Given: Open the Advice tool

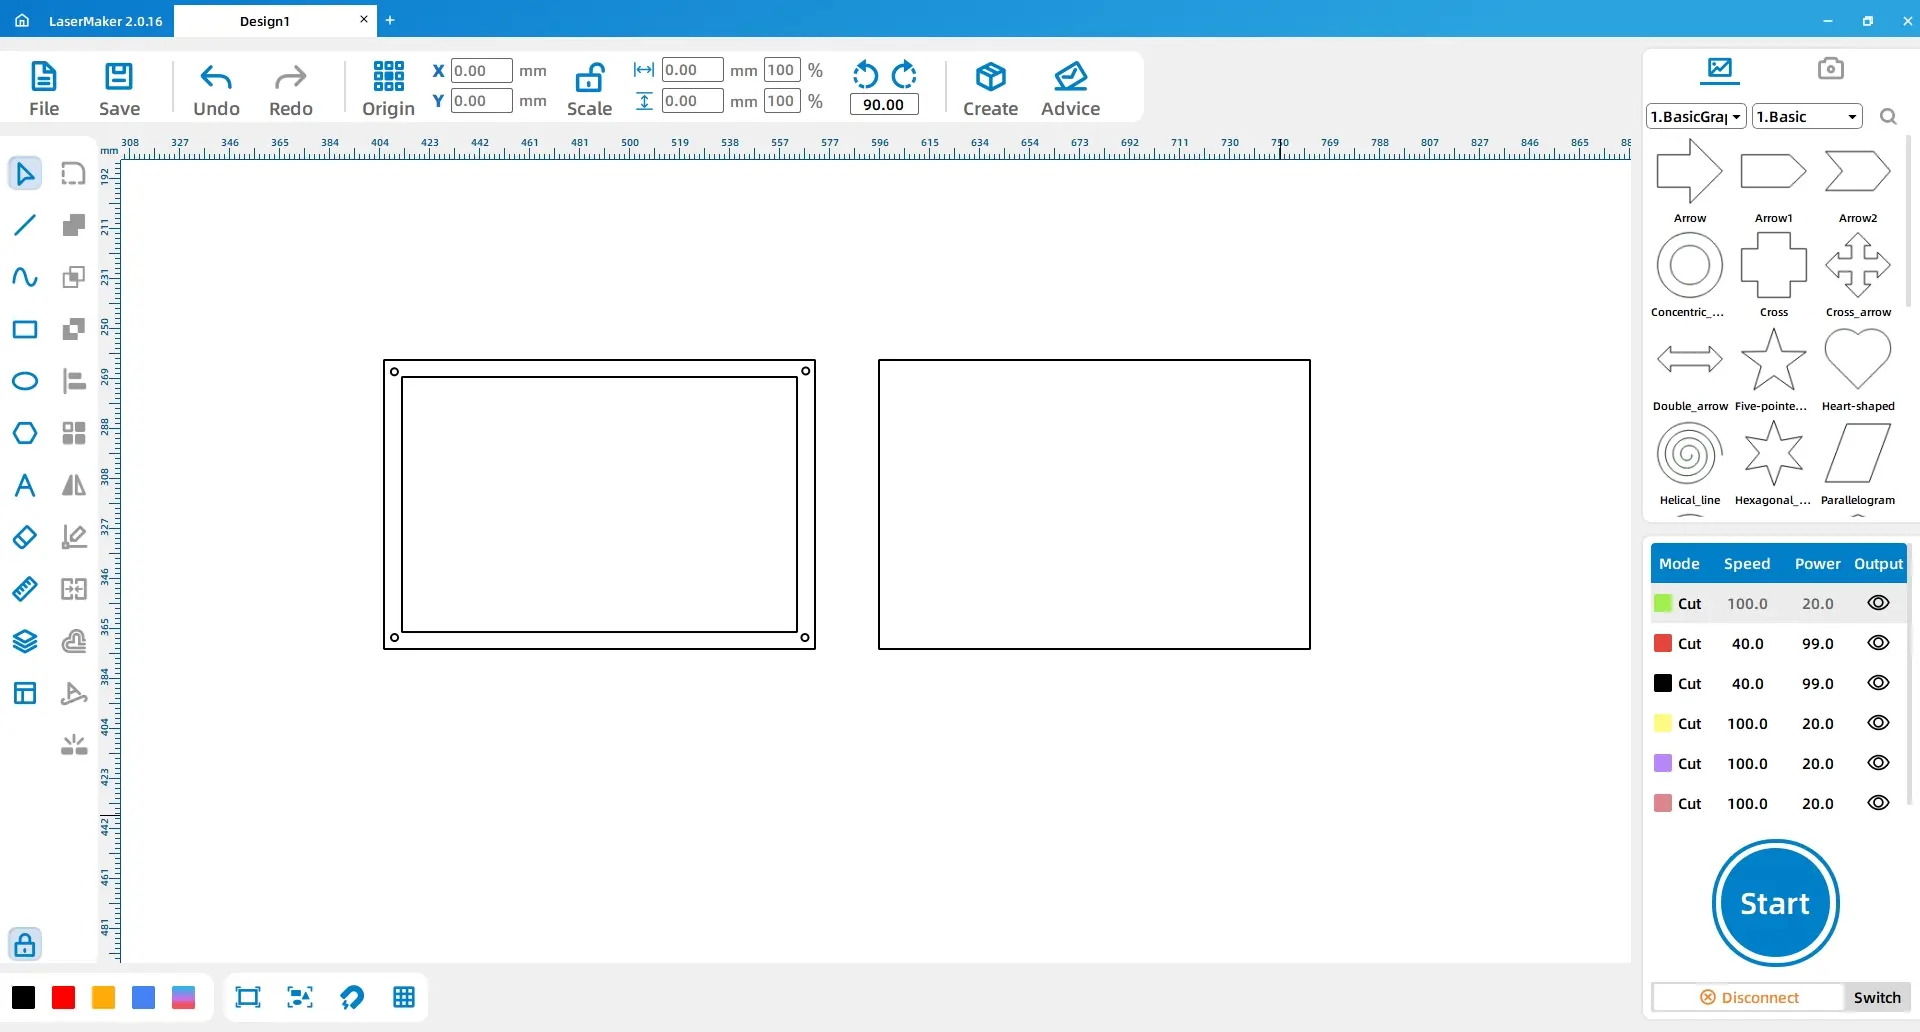Looking at the screenshot, I should (x=1070, y=89).
